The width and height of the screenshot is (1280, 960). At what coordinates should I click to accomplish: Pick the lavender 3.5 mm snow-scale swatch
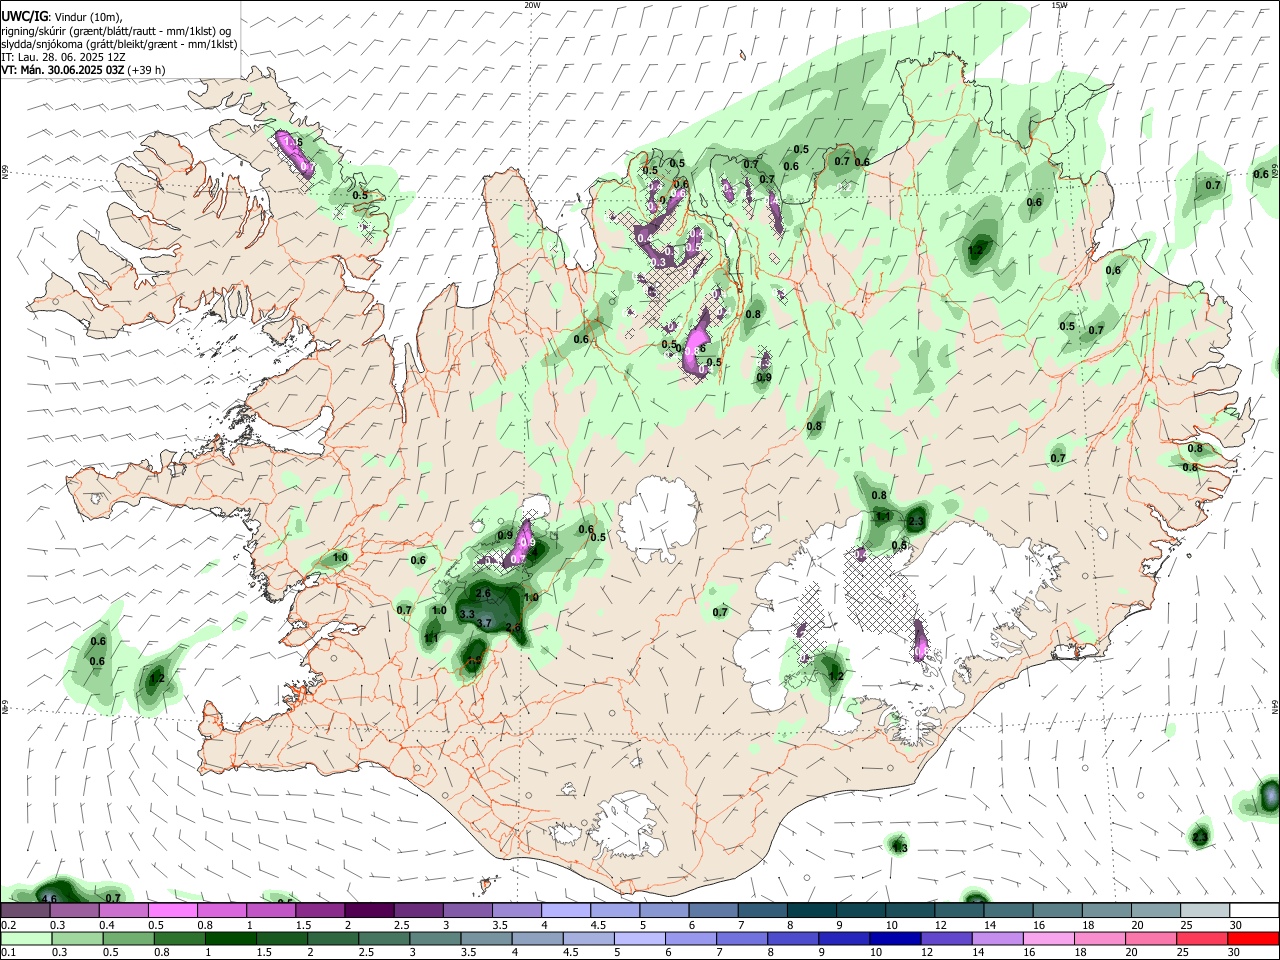(x=517, y=911)
